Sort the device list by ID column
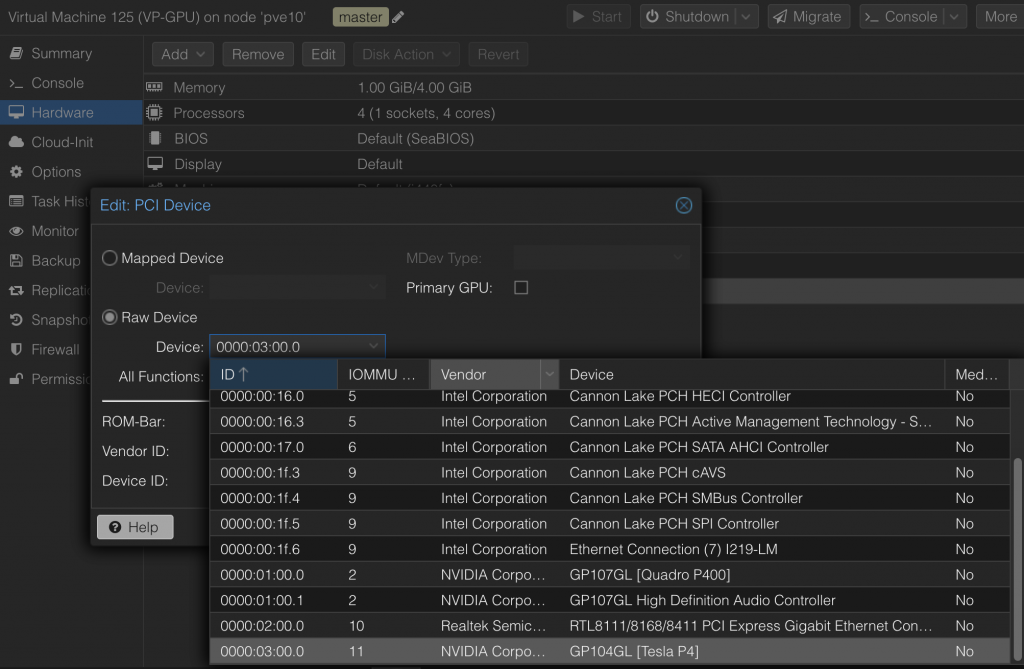The height and width of the screenshot is (669, 1024). [x=274, y=374]
